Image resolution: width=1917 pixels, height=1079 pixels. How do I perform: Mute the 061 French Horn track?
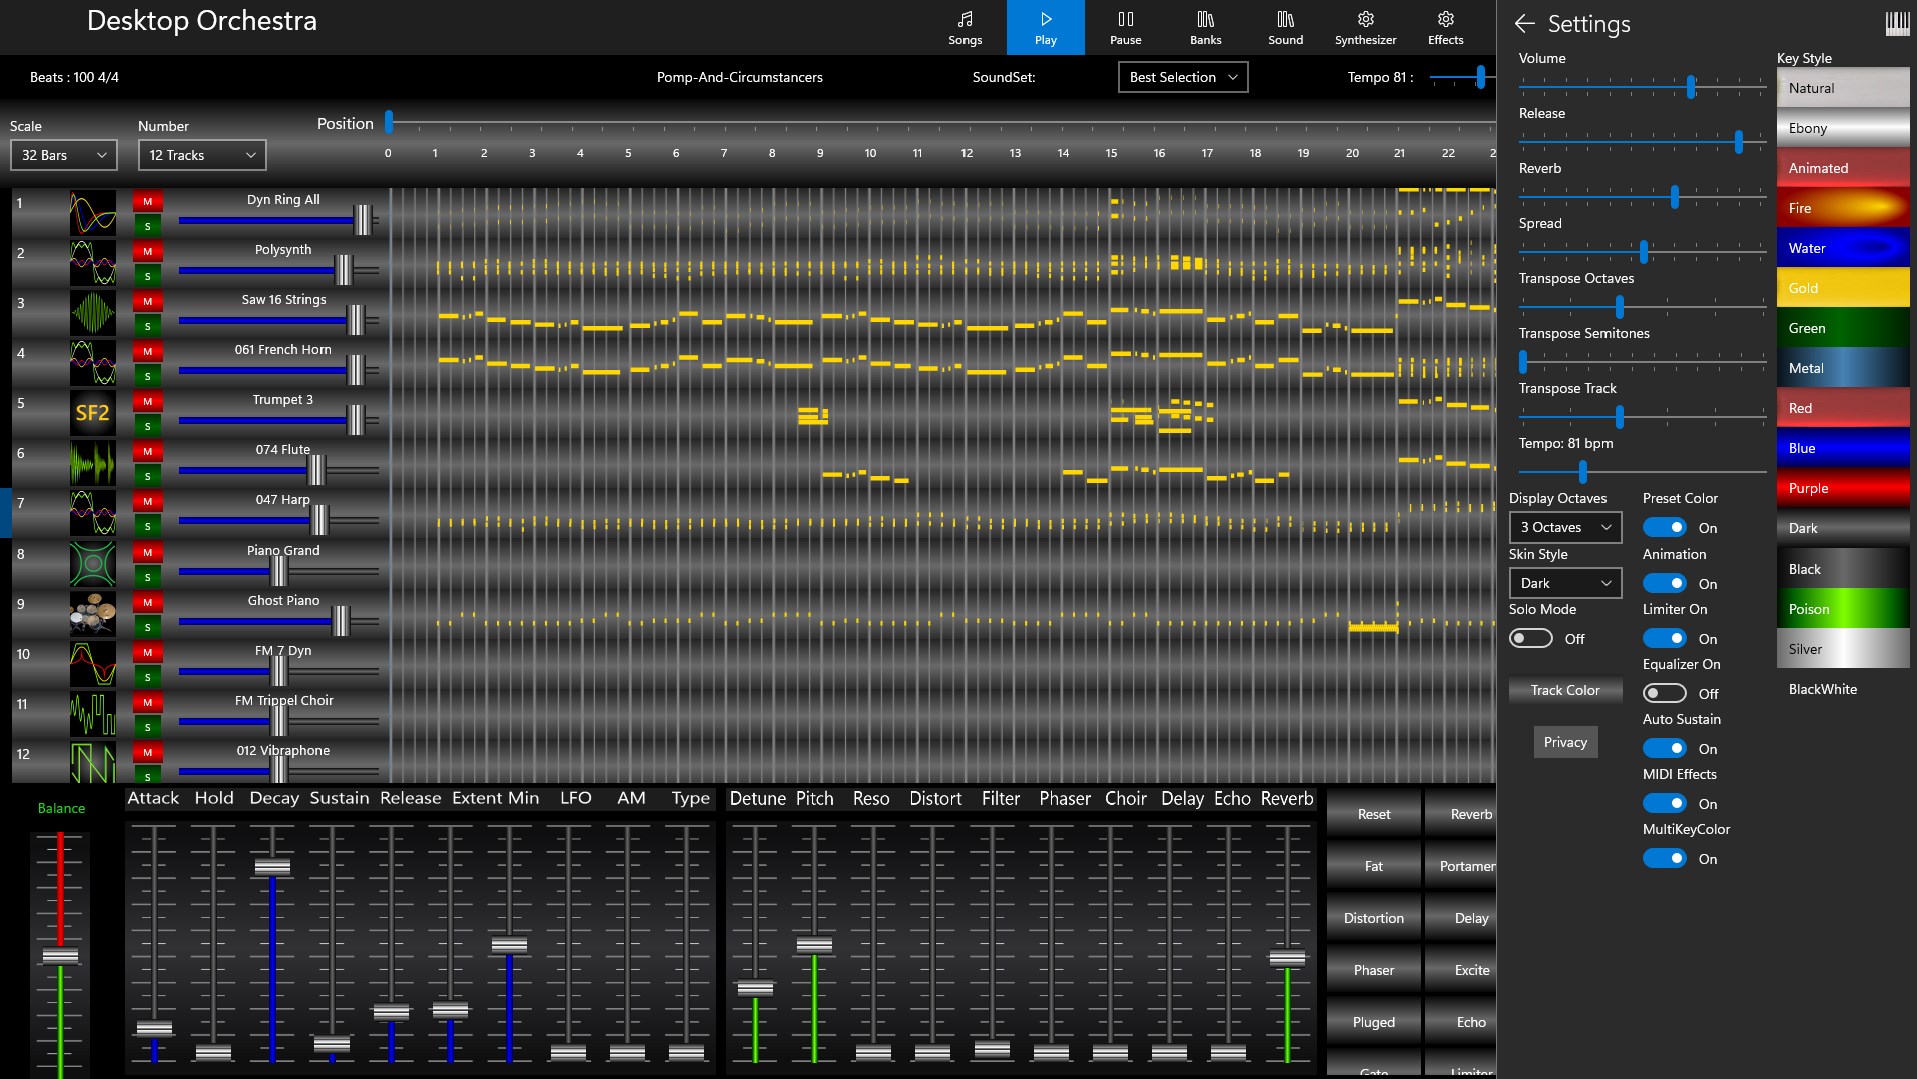146,351
